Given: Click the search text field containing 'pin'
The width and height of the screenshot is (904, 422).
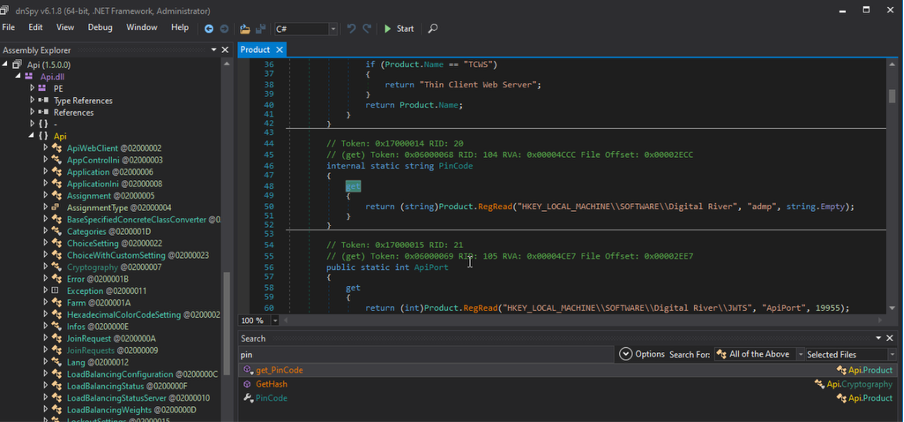Looking at the screenshot, I should coord(427,355).
